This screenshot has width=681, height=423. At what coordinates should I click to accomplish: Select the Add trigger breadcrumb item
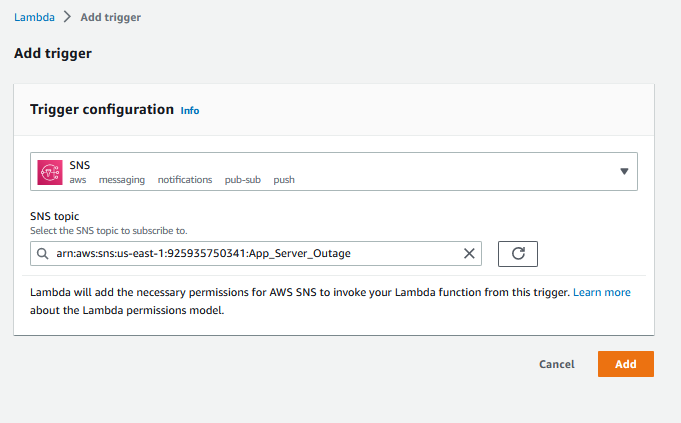[110, 18]
